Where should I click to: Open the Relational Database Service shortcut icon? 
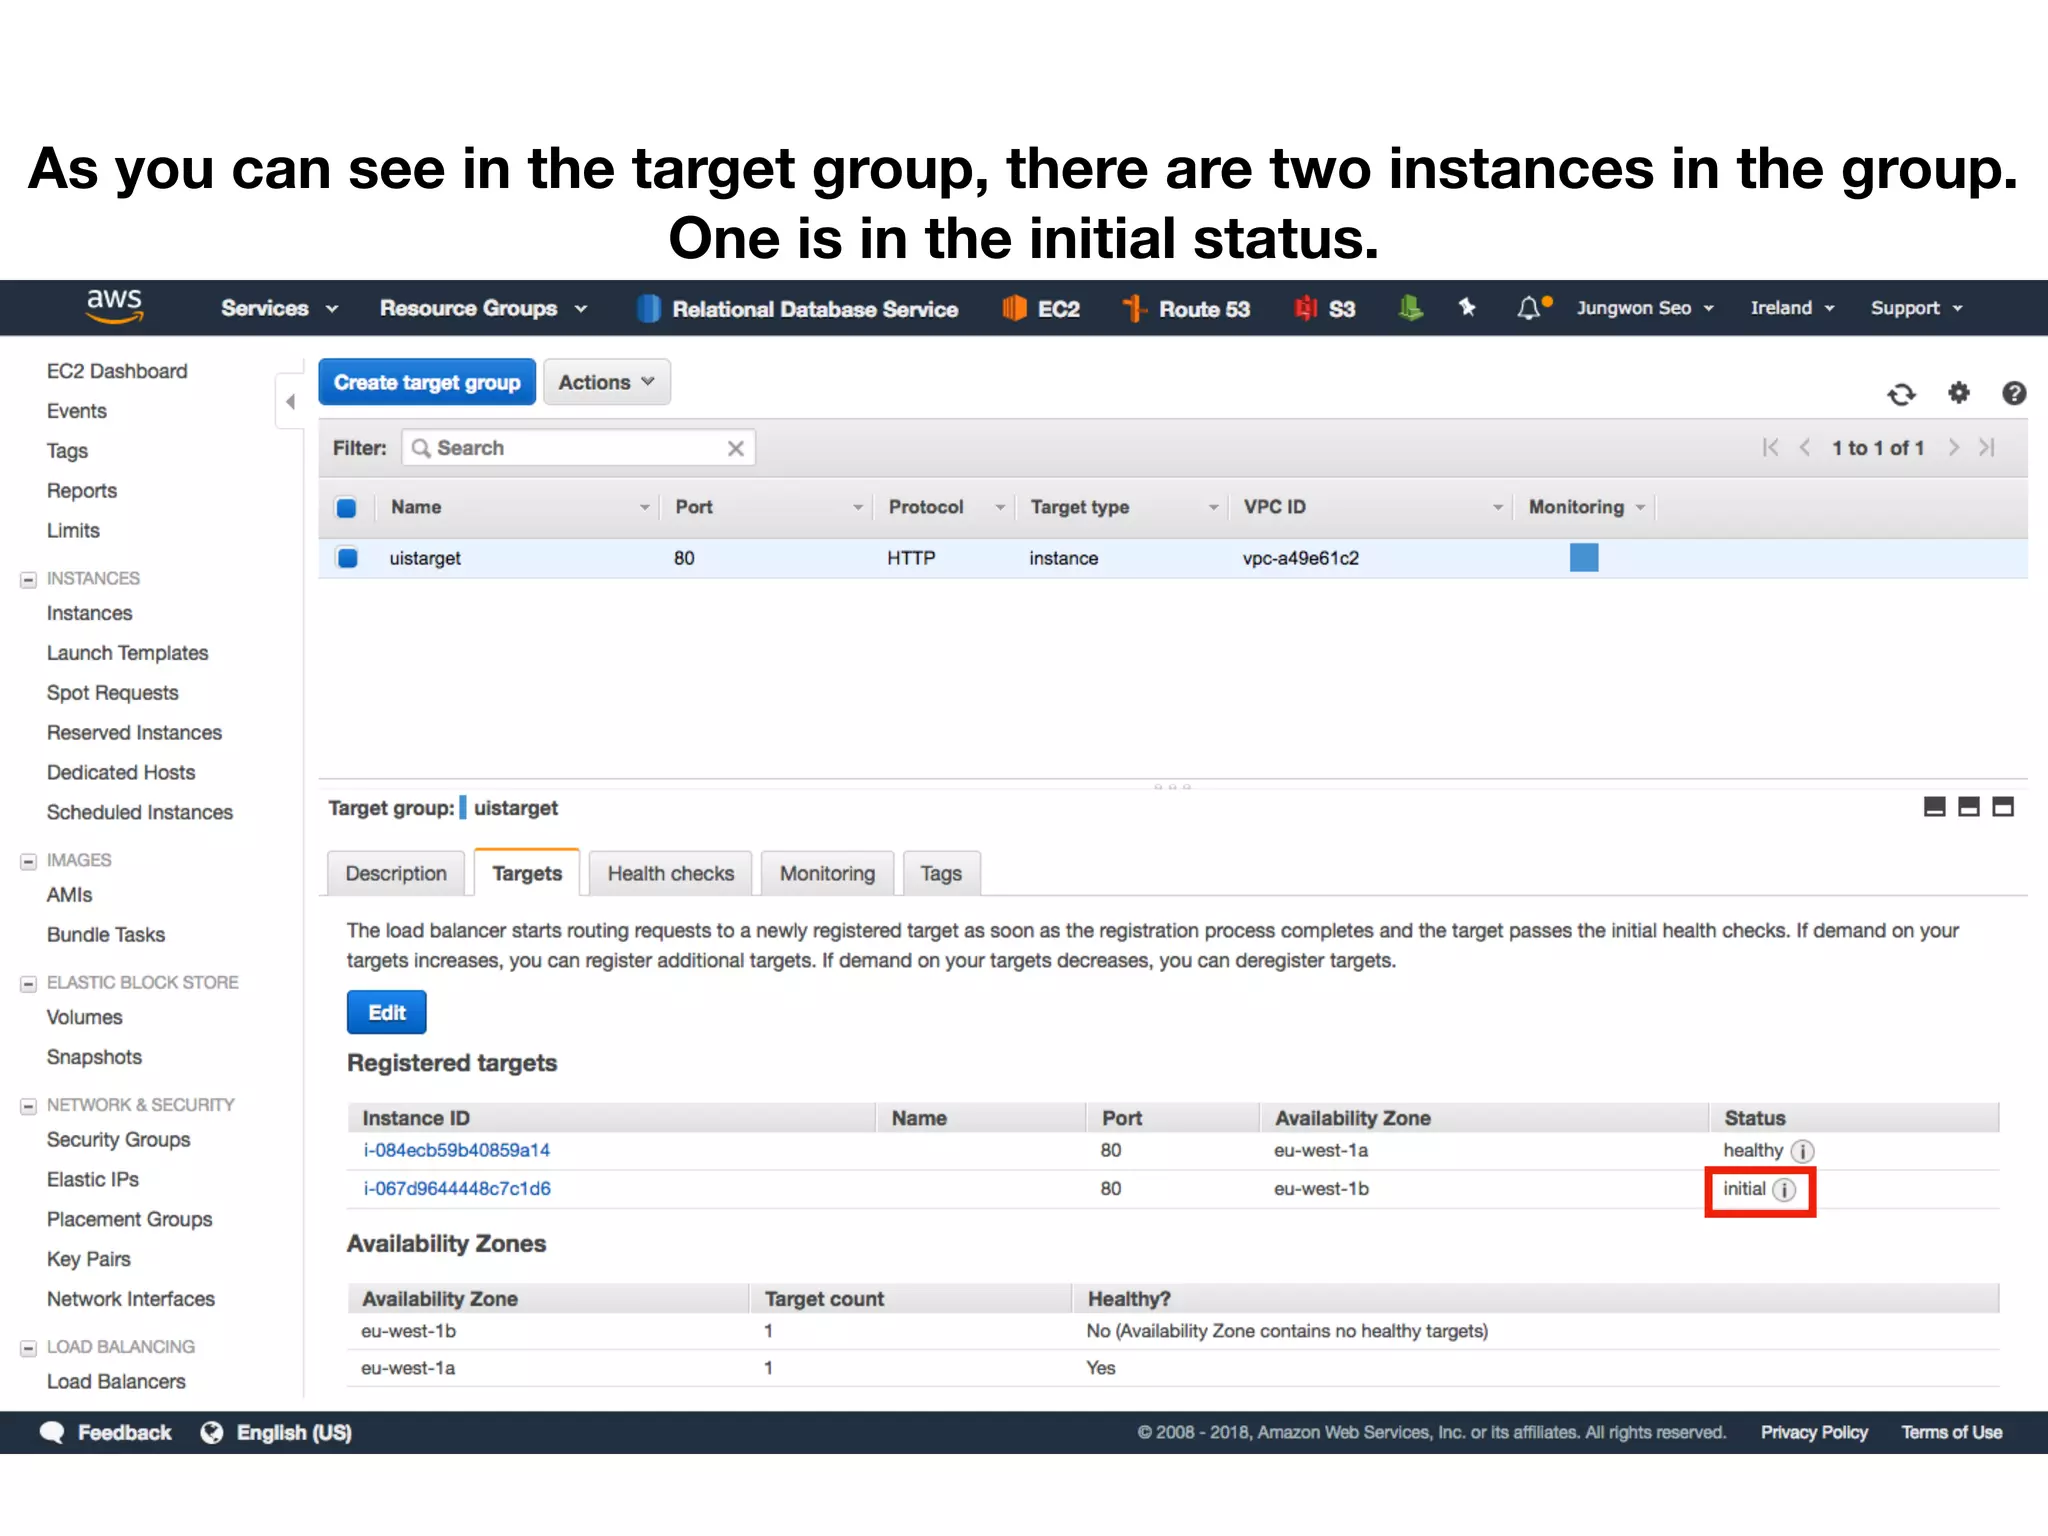(x=648, y=308)
